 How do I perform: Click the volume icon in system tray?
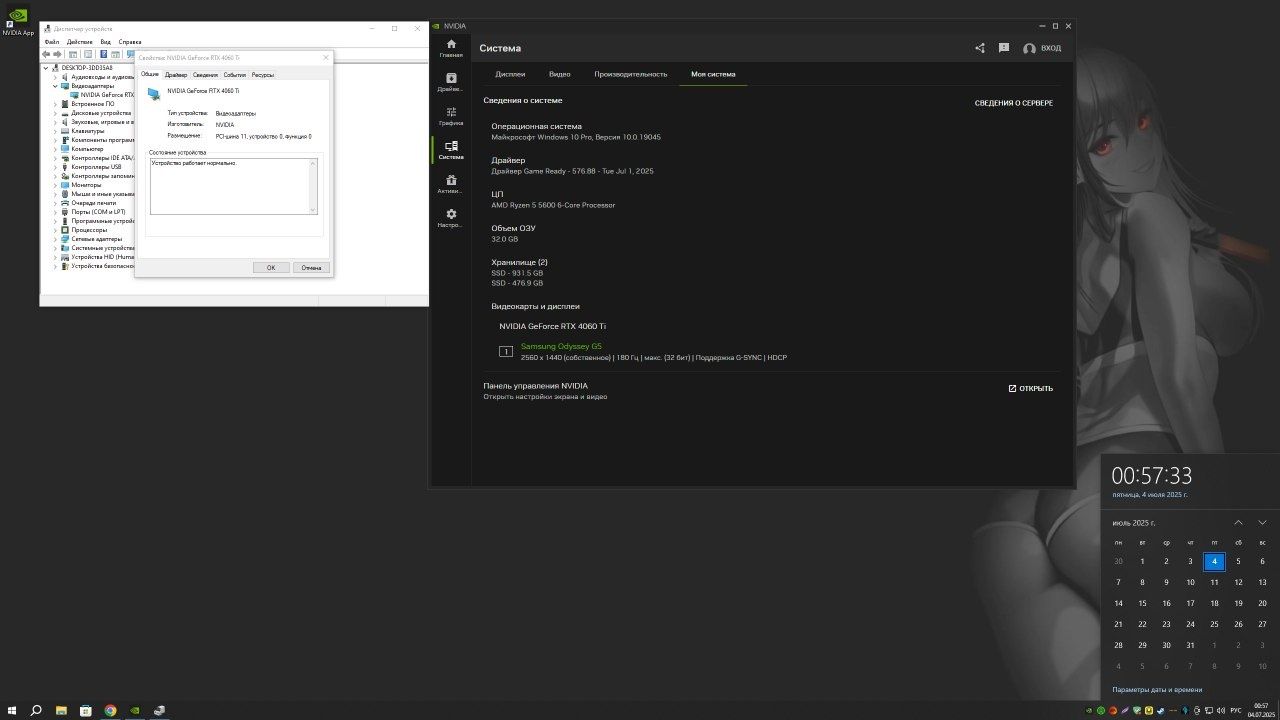(x=1221, y=711)
